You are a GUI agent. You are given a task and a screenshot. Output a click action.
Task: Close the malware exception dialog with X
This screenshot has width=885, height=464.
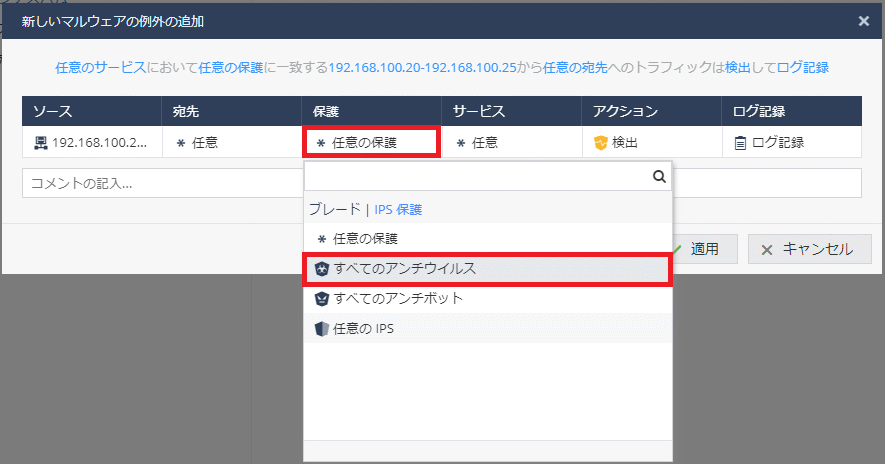click(x=864, y=20)
